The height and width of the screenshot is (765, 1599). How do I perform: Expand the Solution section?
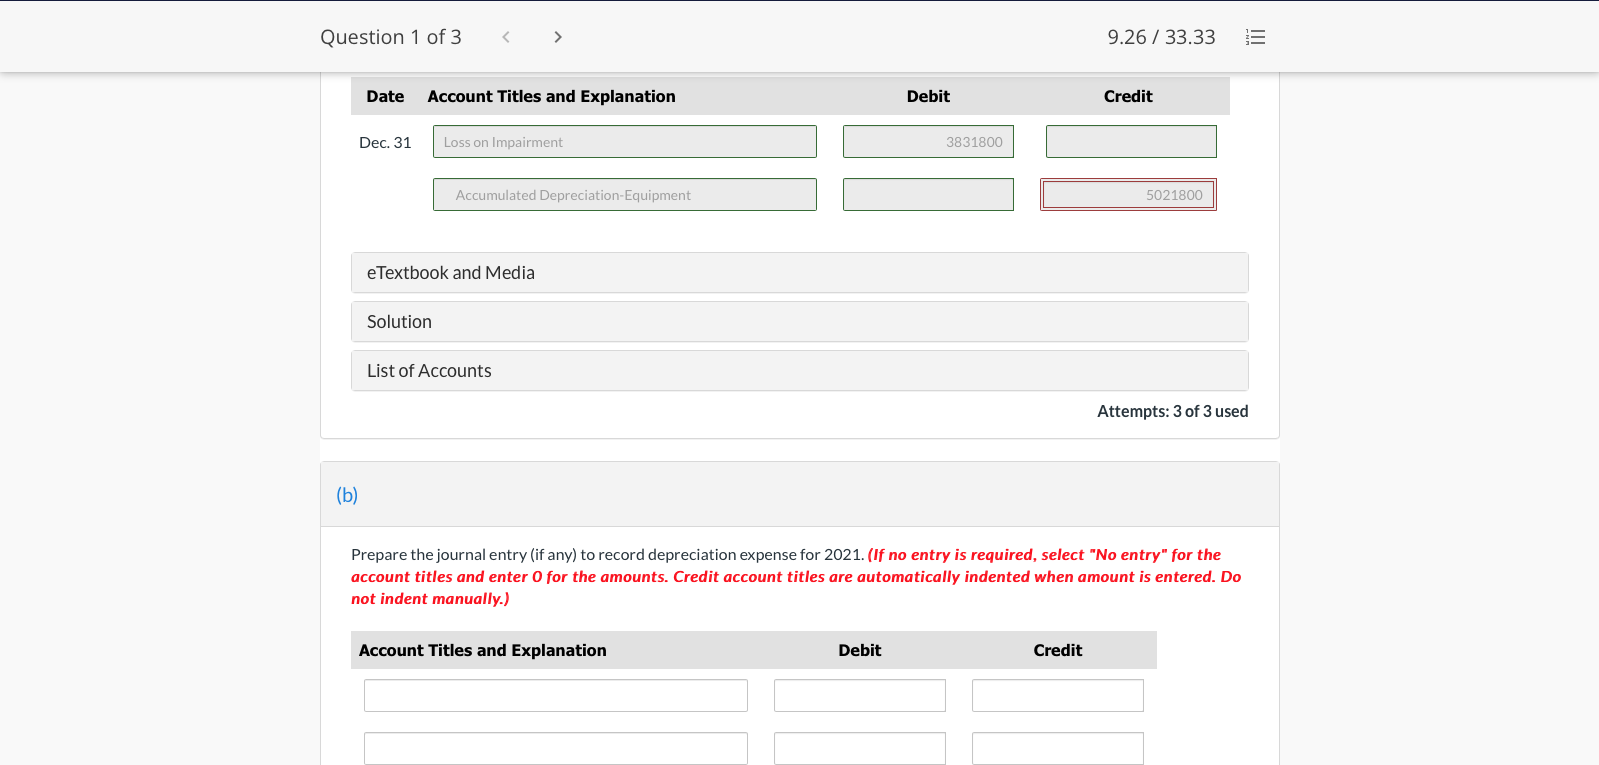coord(800,322)
